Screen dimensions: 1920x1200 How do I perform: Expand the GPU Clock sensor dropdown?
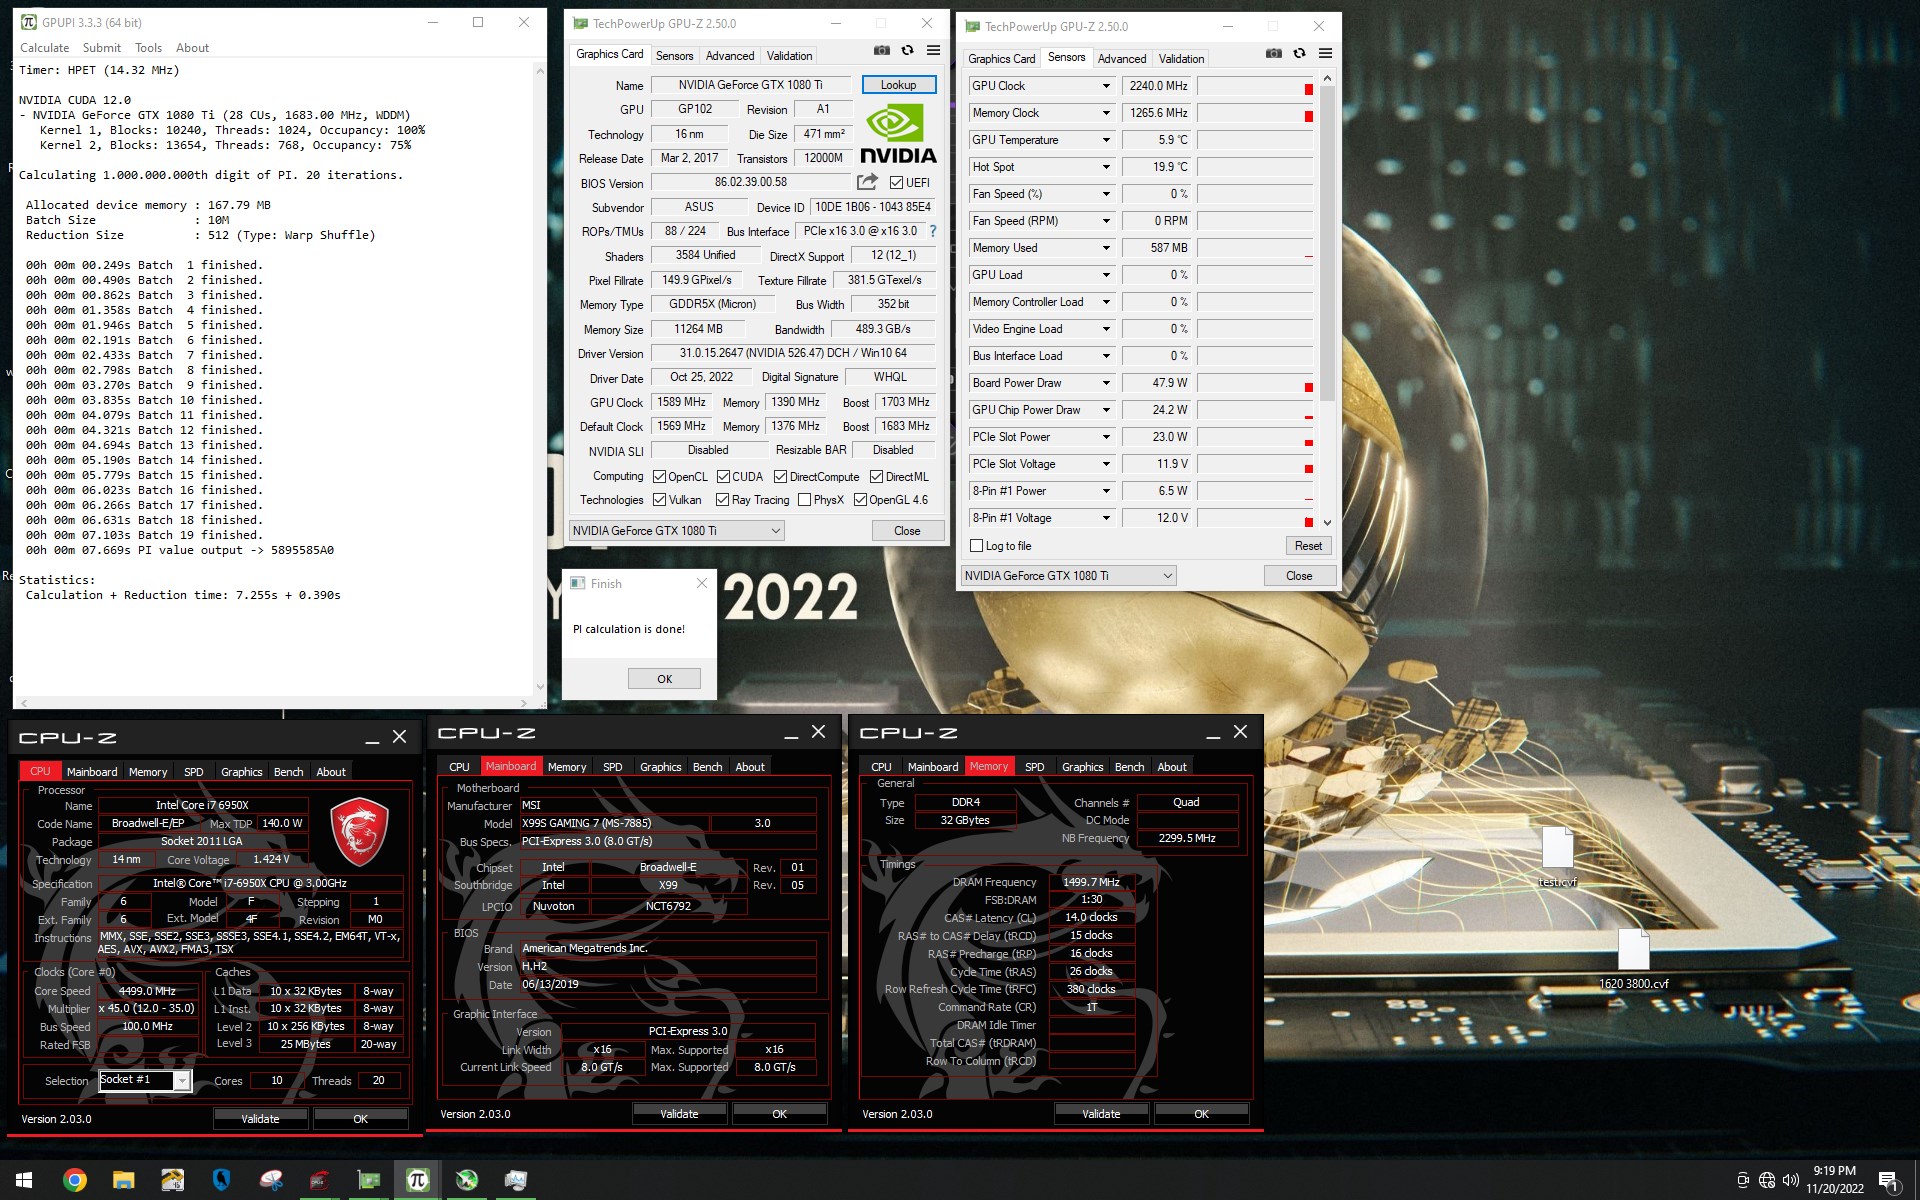pos(1106,86)
